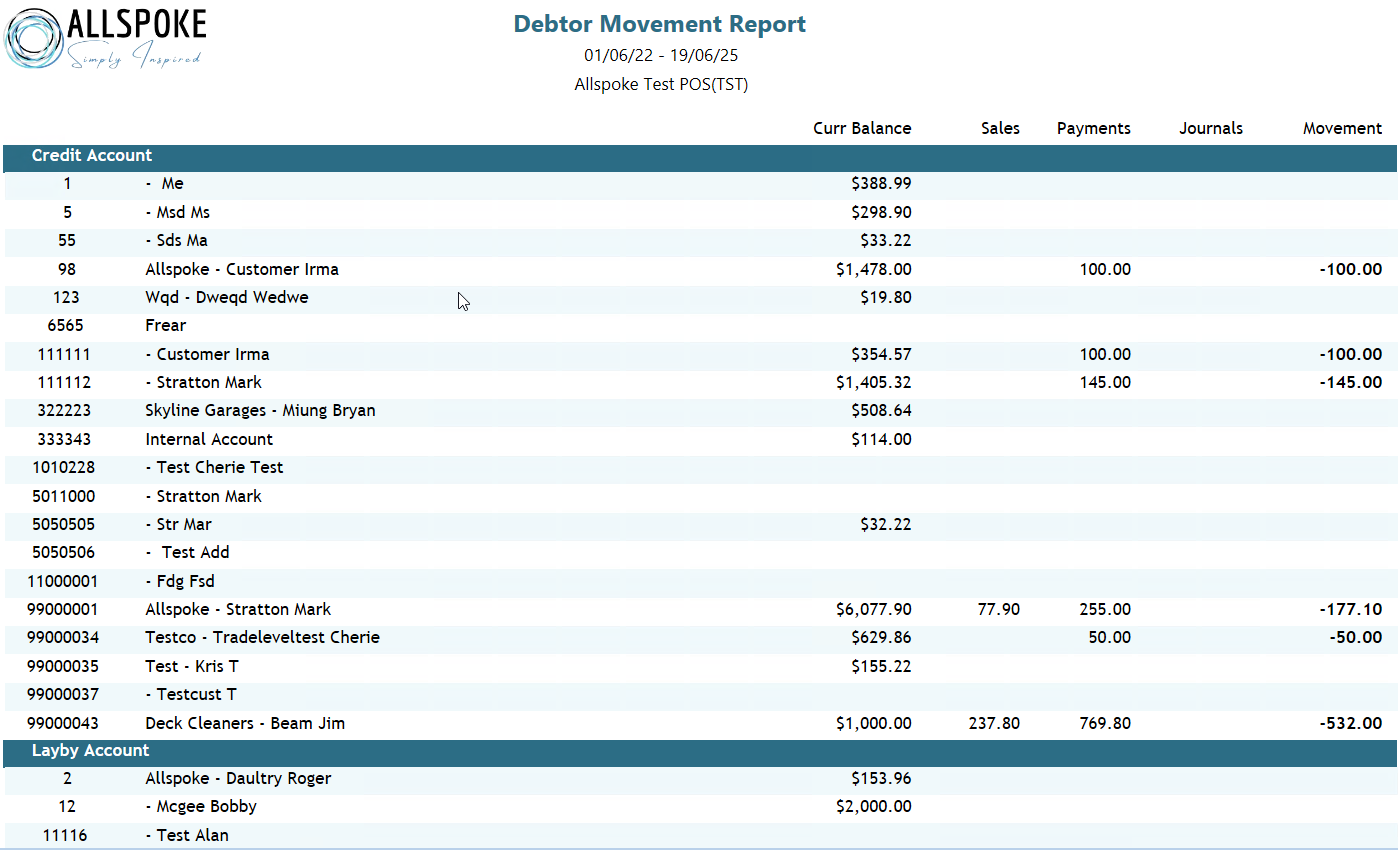Click the $153.96 balance
The width and height of the screenshot is (1398, 850).
pyautogui.click(x=881, y=778)
